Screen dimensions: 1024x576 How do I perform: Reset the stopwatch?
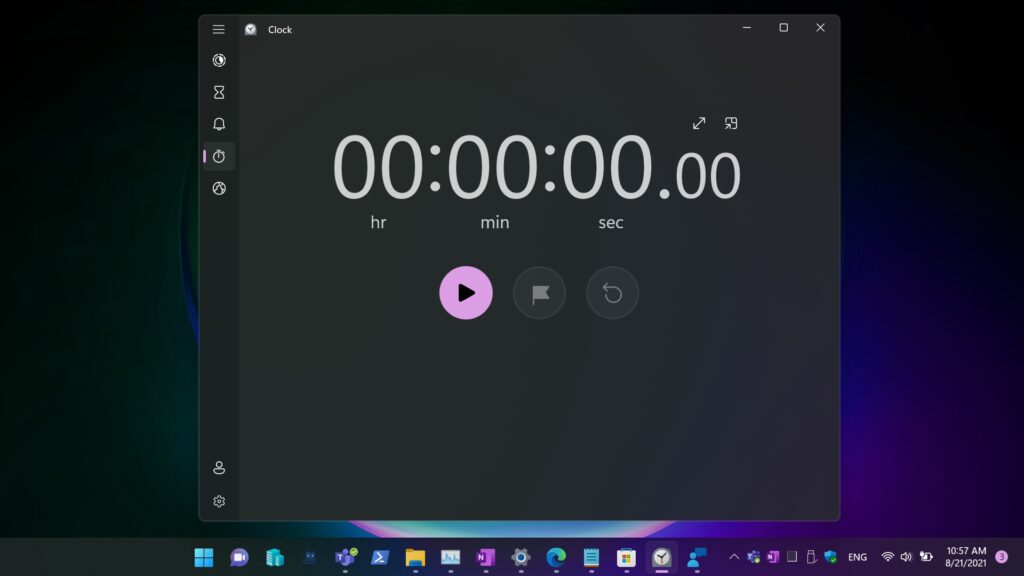(612, 293)
